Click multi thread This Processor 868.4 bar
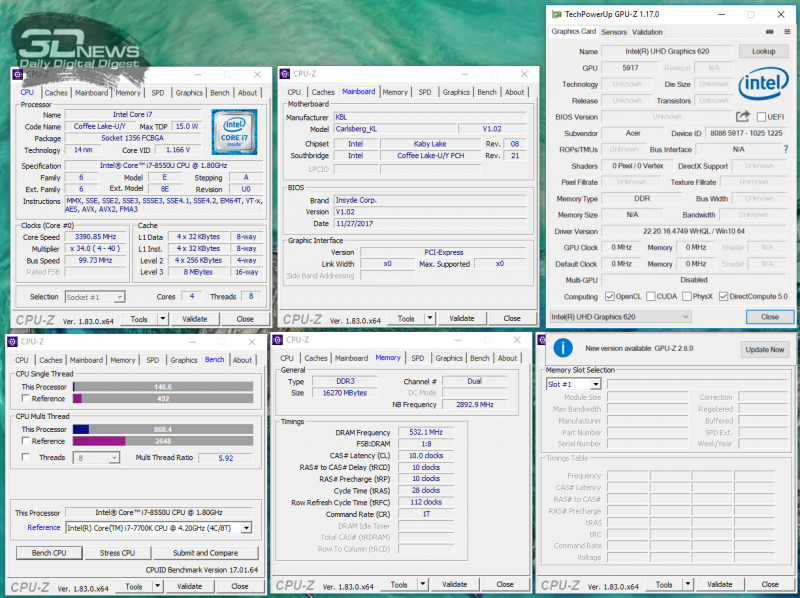800x598 pixels. [x=163, y=429]
